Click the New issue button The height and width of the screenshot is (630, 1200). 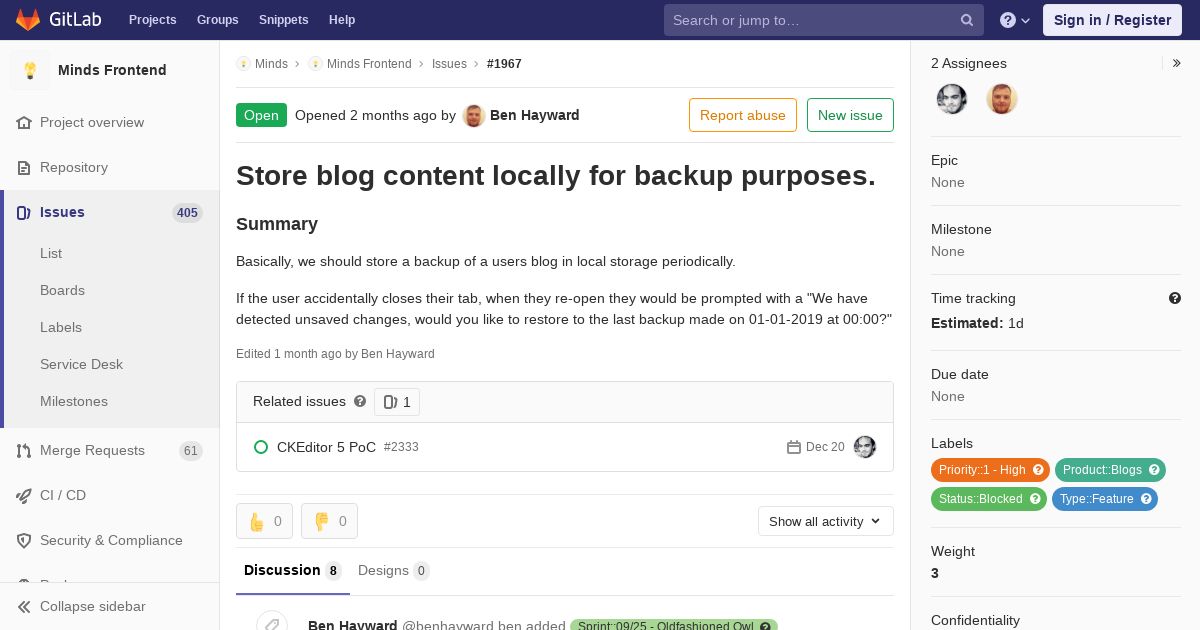tap(850, 115)
